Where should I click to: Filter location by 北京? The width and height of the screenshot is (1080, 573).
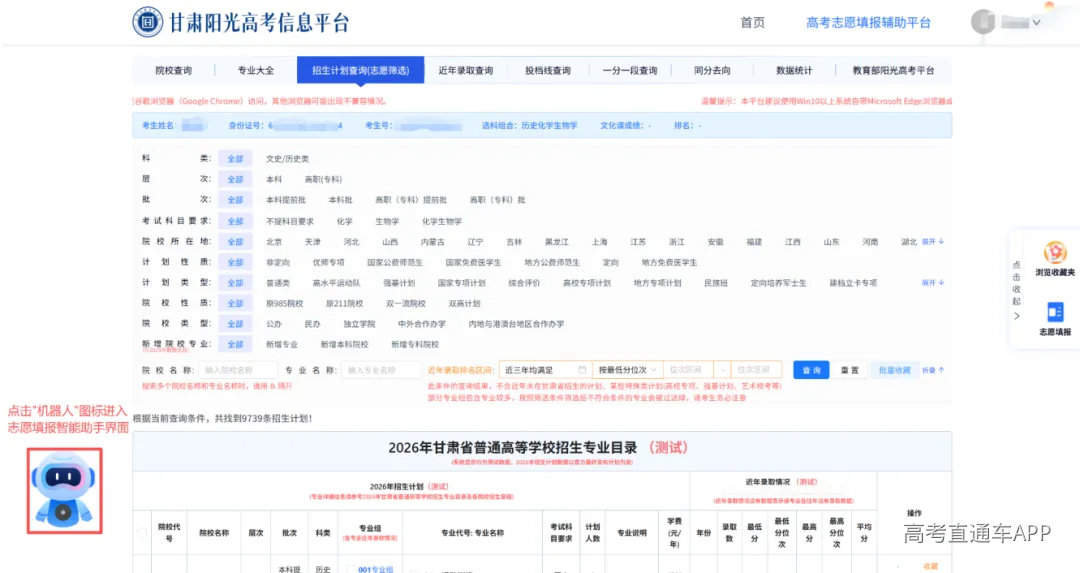[x=273, y=242]
